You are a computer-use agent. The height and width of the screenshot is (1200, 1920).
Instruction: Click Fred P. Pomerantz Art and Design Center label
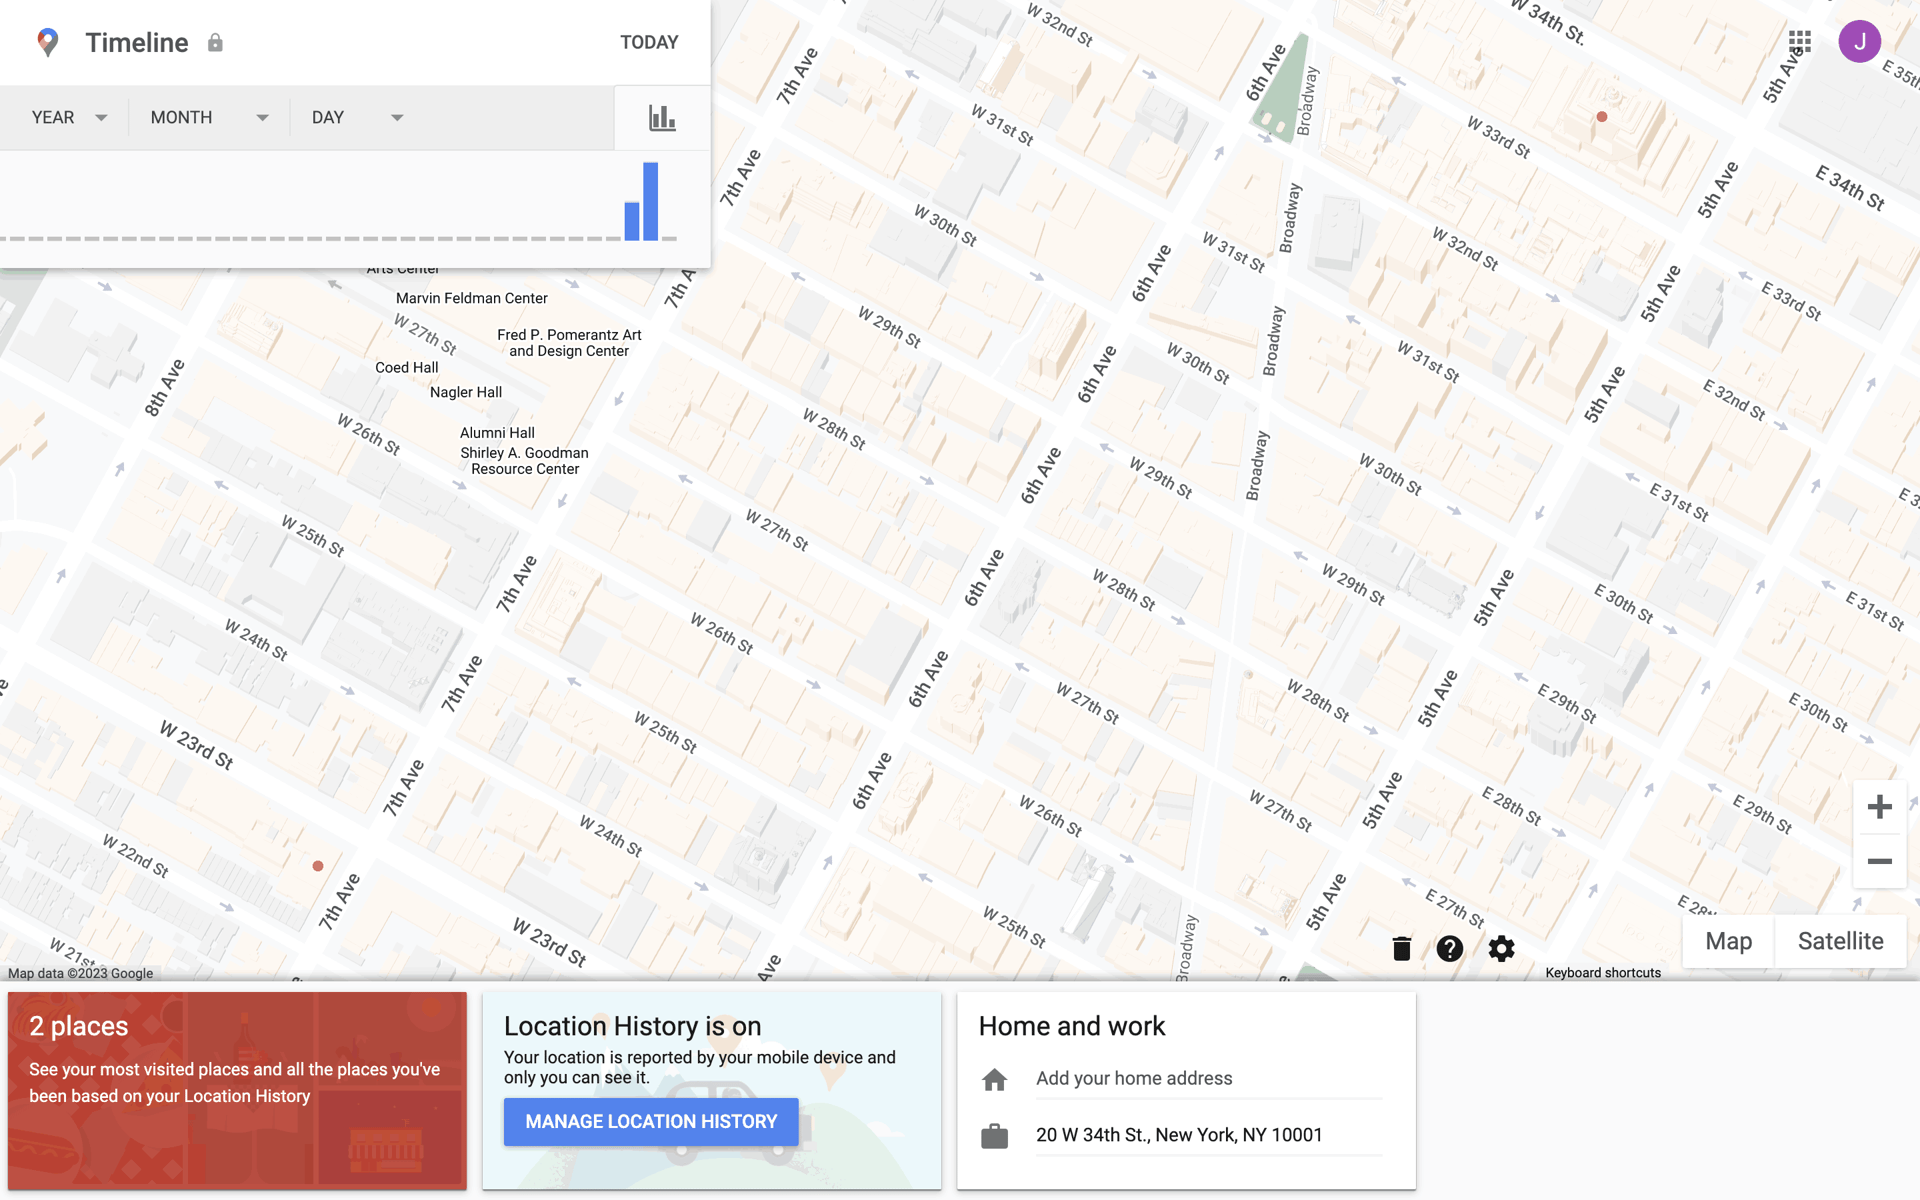pyautogui.click(x=569, y=343)
